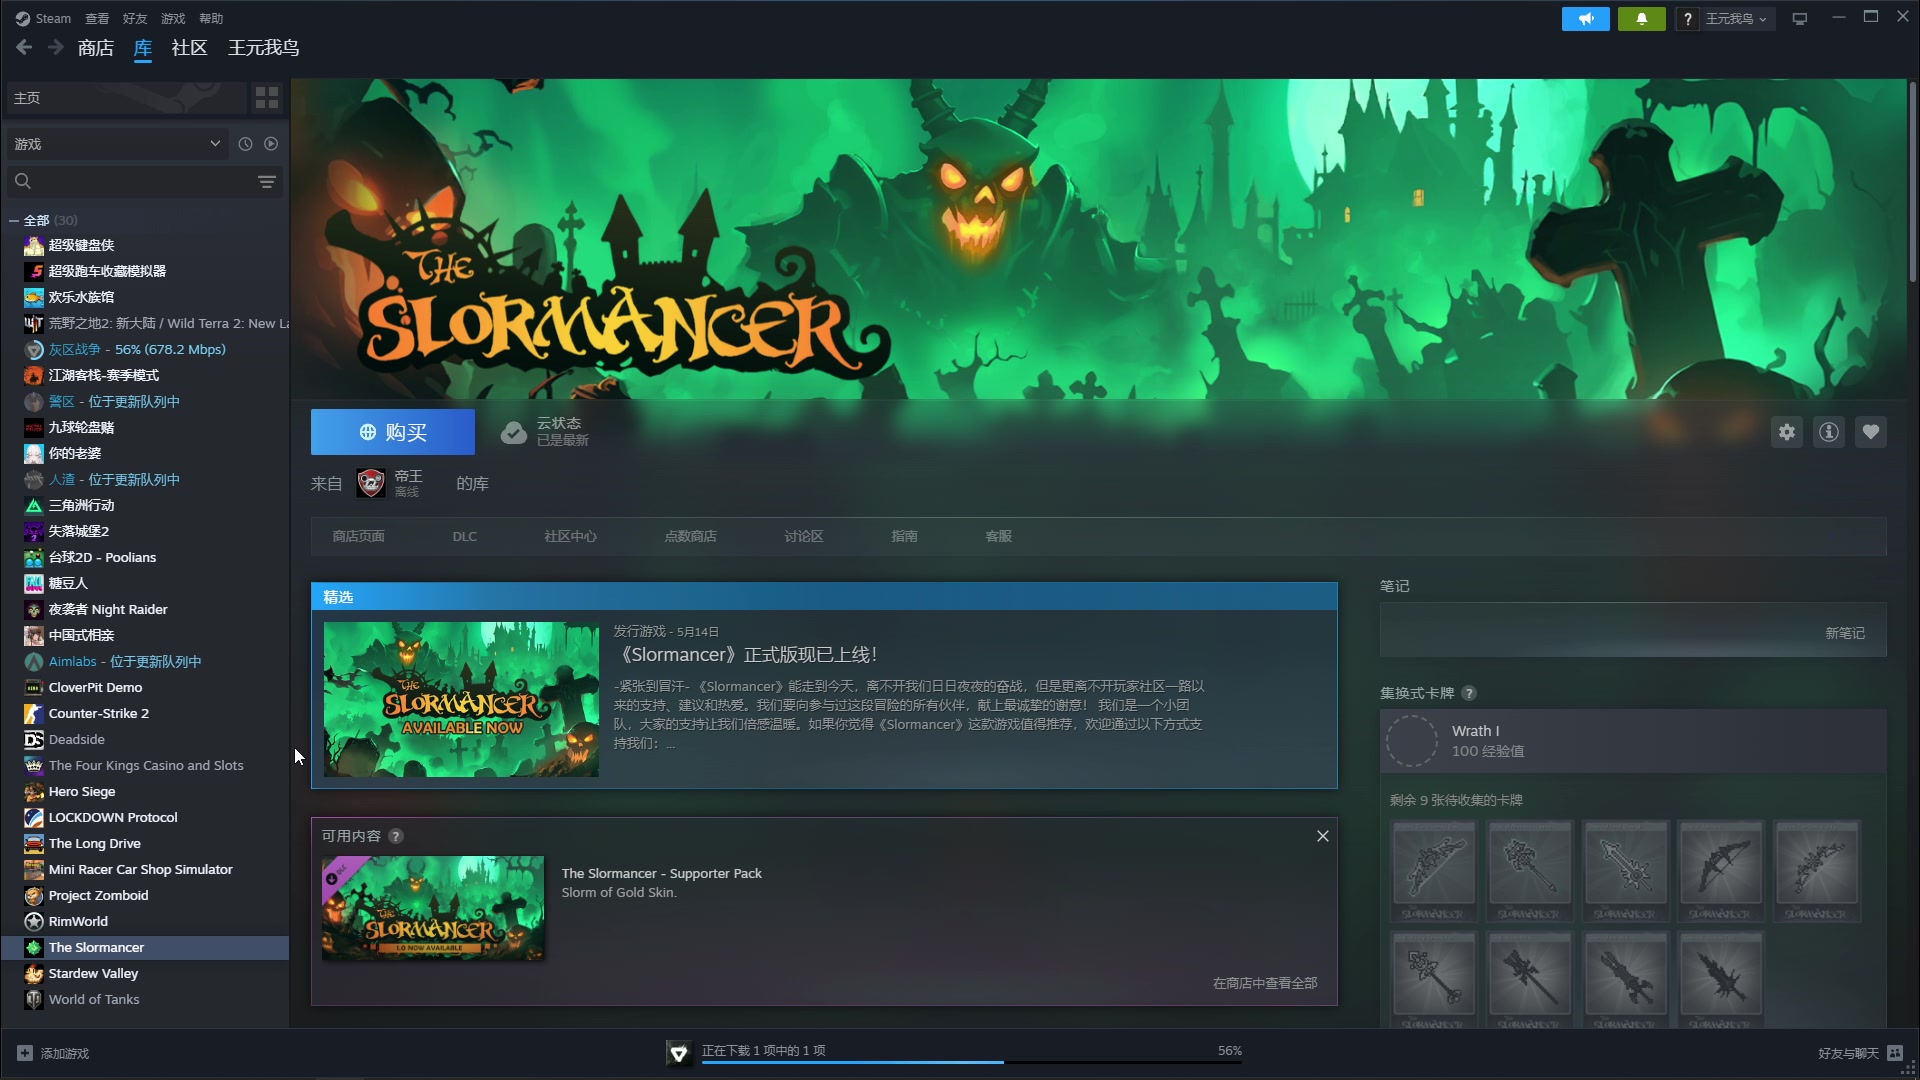Click the Wrath I badge circle
Image resolution: width=1920 pixels, height=1080 pixels.
pyautogui.click(x=1412, y=741)
